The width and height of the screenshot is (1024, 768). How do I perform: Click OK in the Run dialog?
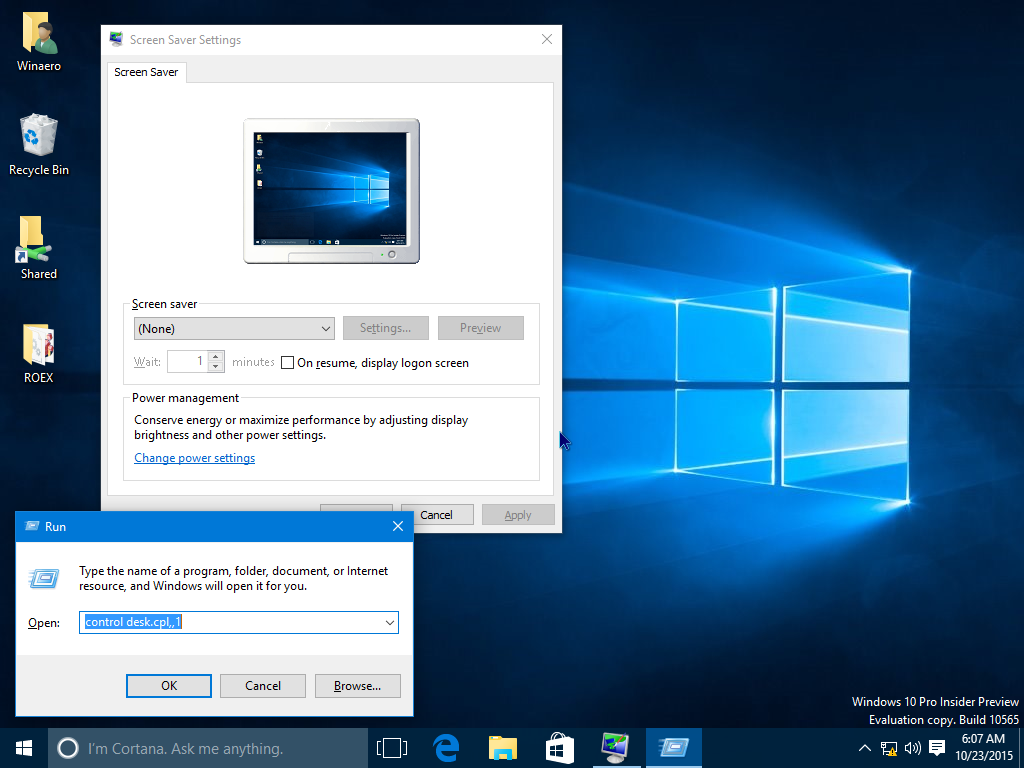[x=169, y=686]
